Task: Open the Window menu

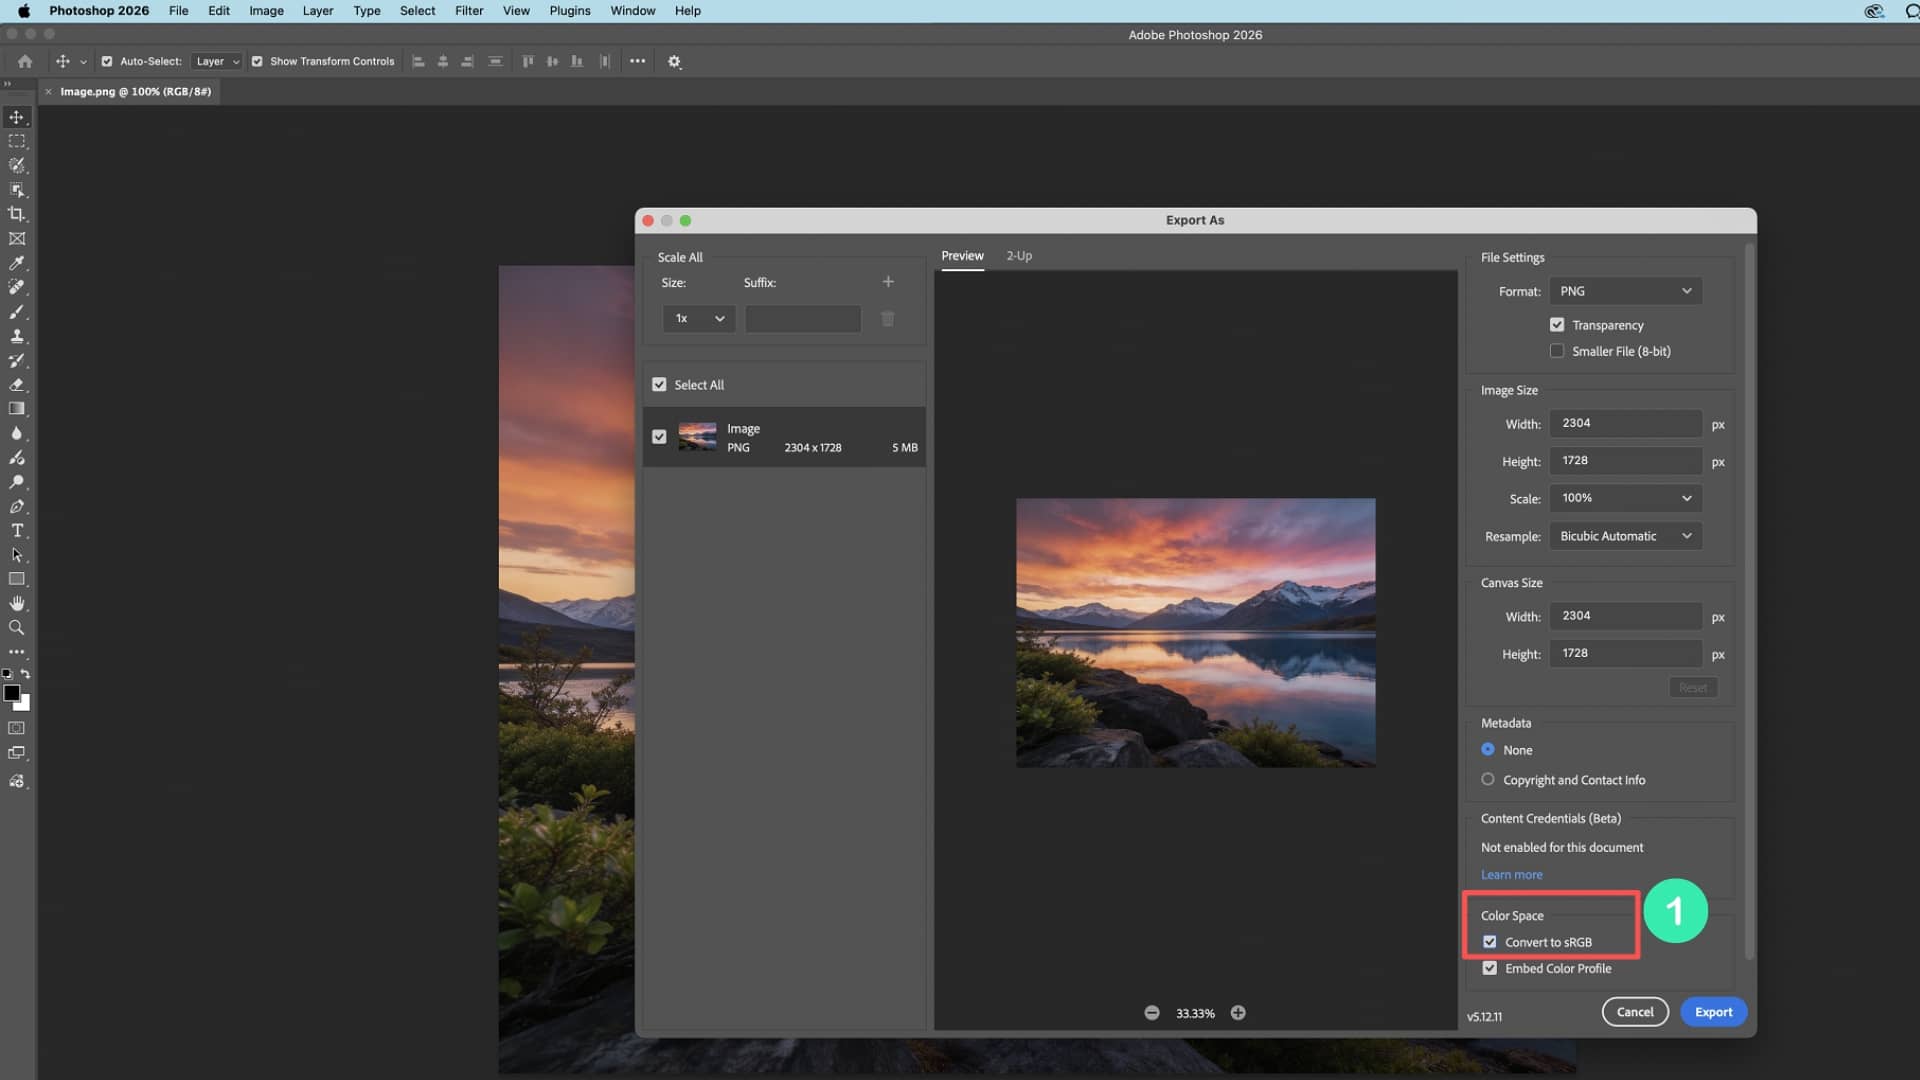Action: 633,11
